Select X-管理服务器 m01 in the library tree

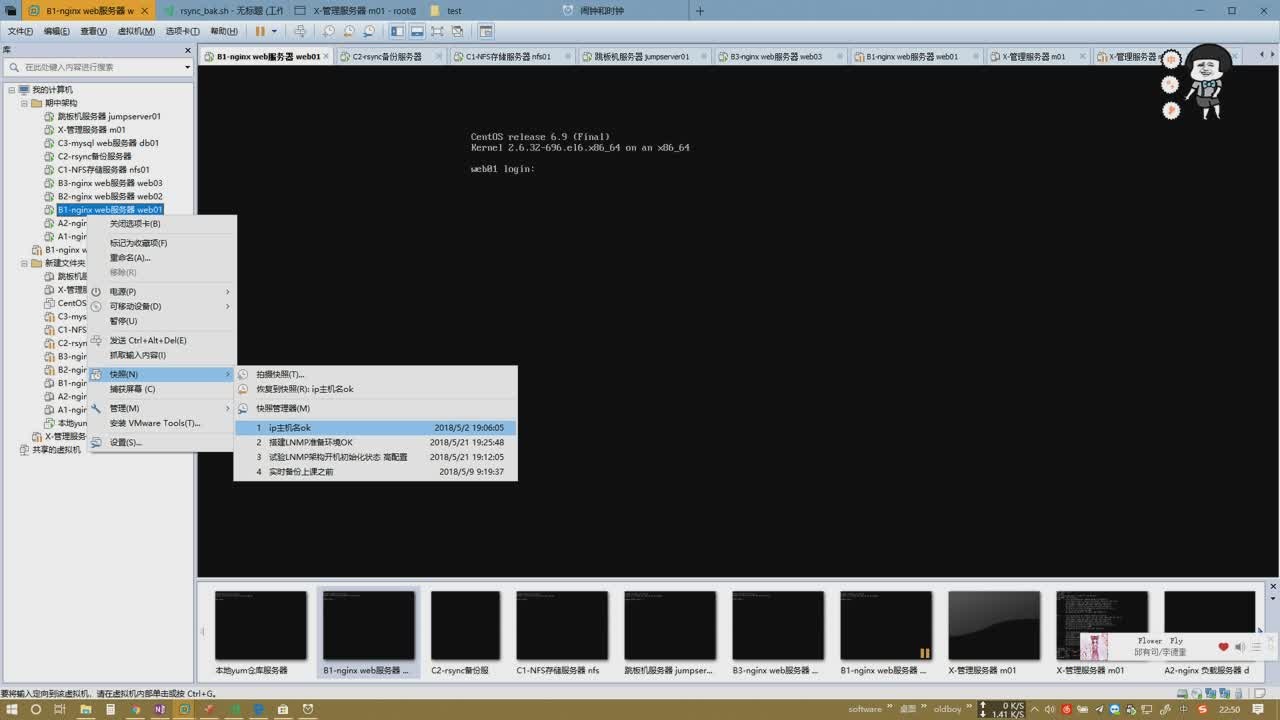(x=91, y=129)
